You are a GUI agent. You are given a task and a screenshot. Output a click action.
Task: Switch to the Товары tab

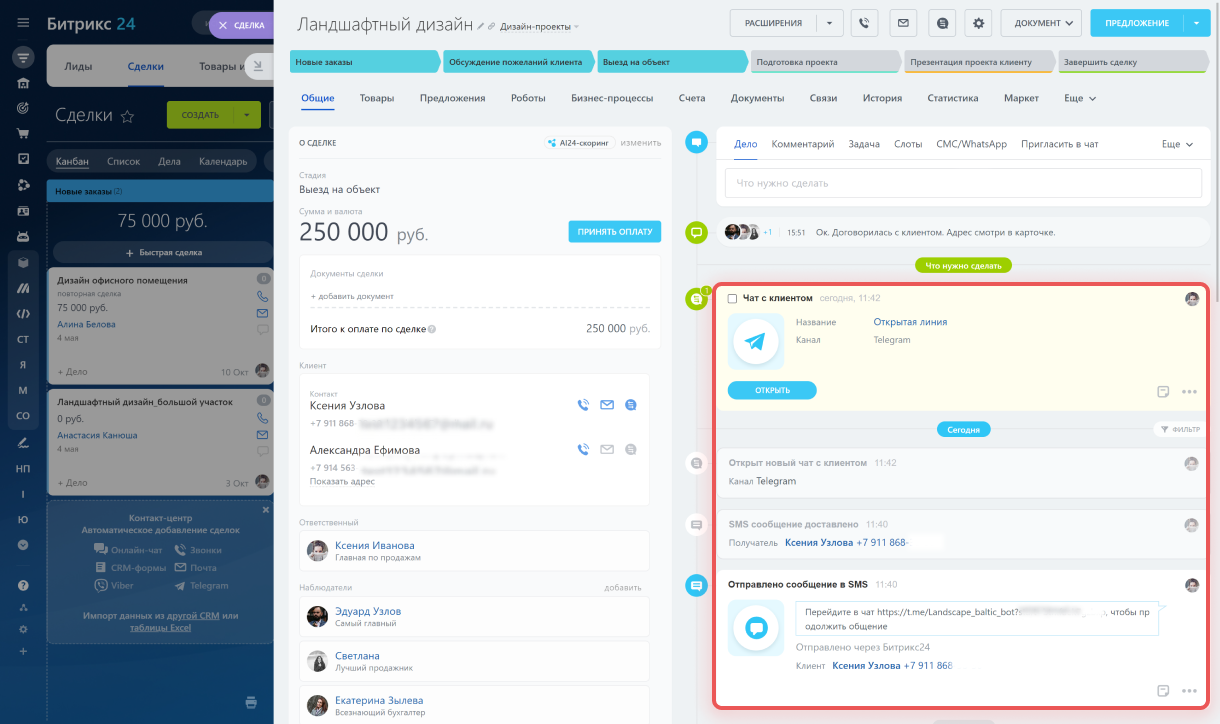pos(376,99)
